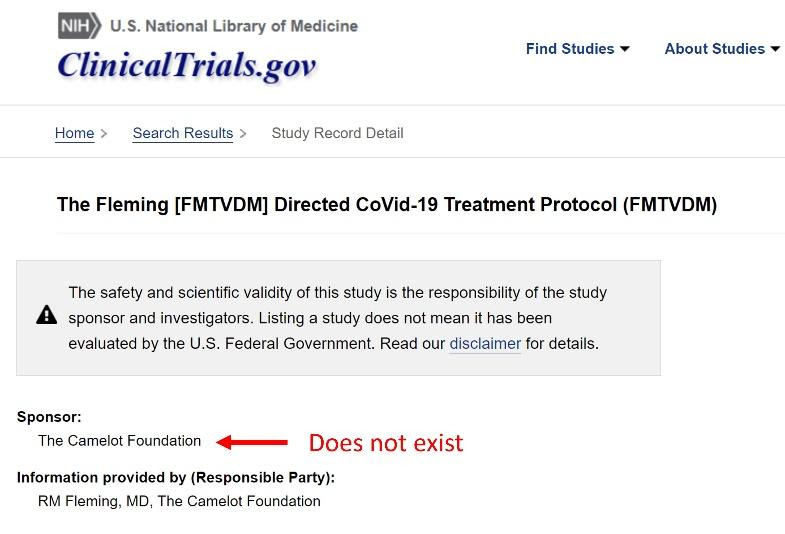Open the Find Studies menu
The height and width of the screenshot is (534, 785).
[570, 49]
